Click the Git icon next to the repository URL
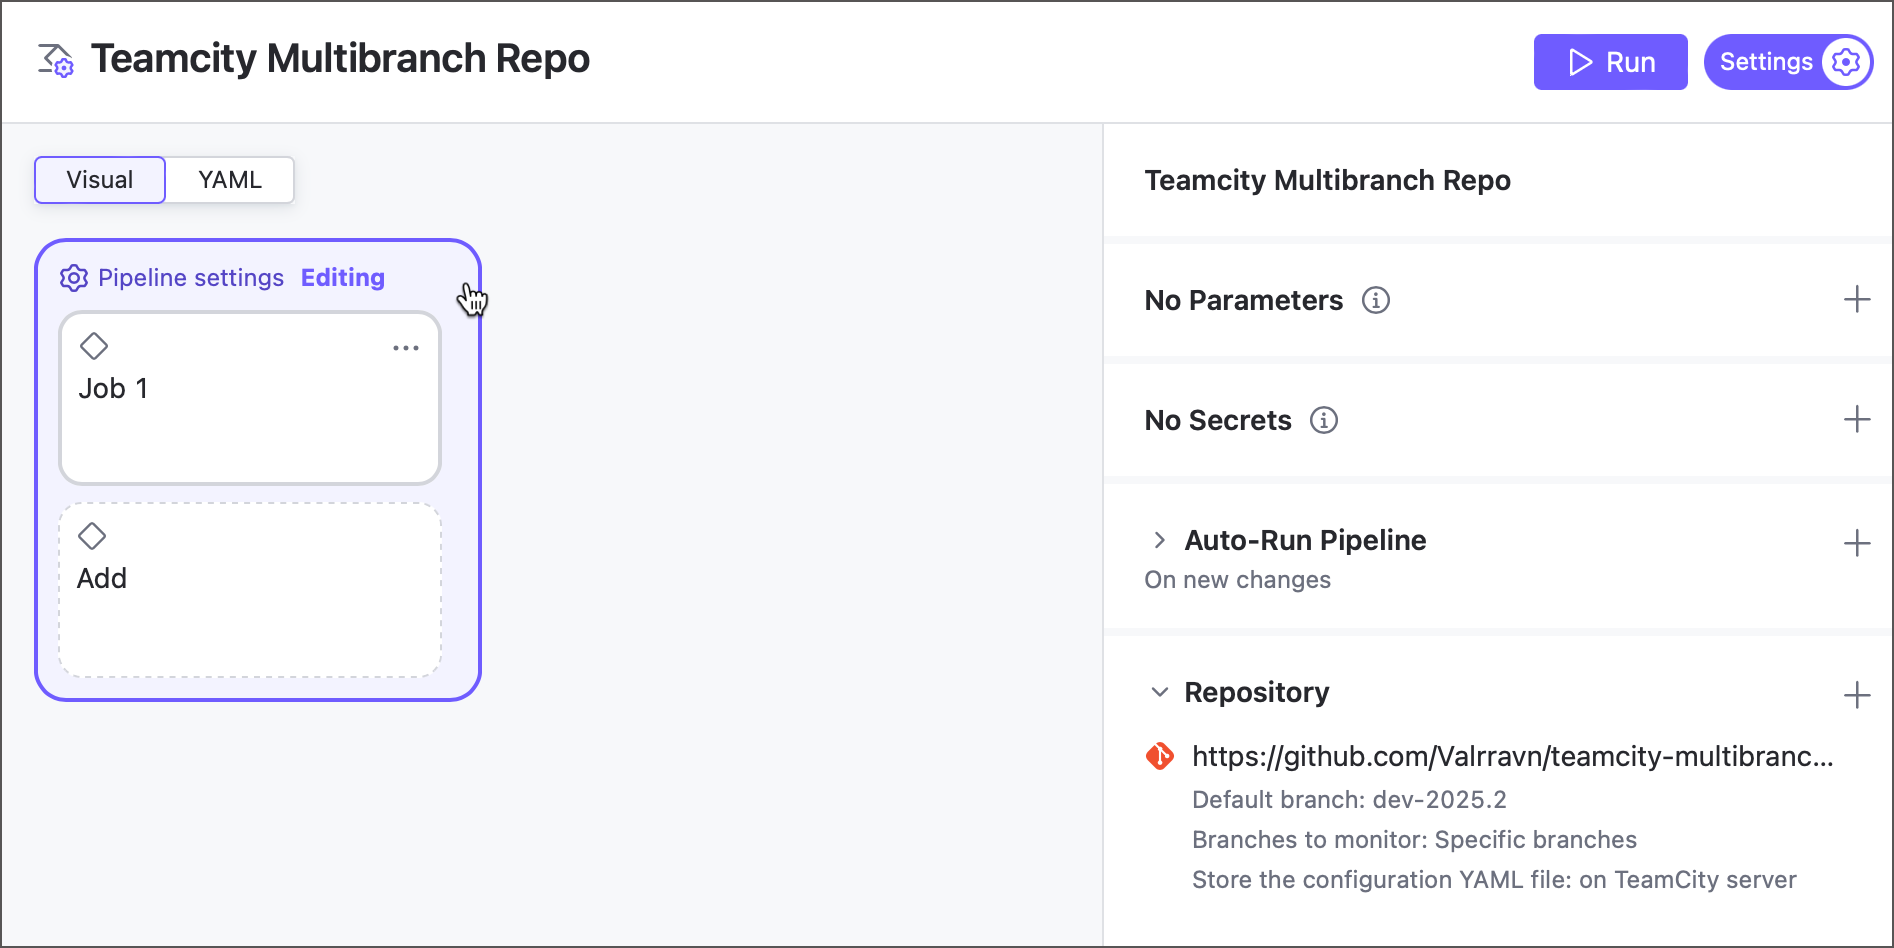 (1159, 757)
